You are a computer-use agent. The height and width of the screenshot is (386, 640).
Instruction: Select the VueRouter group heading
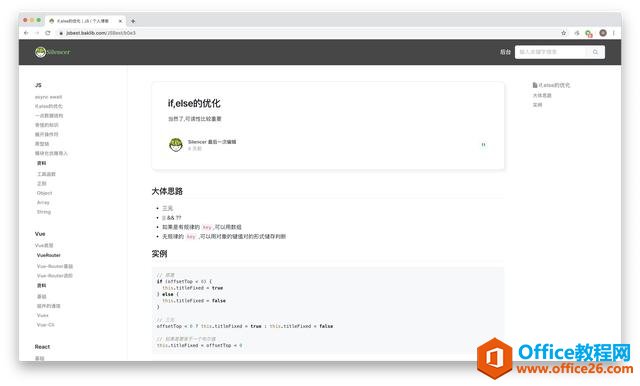pos(49,255)
